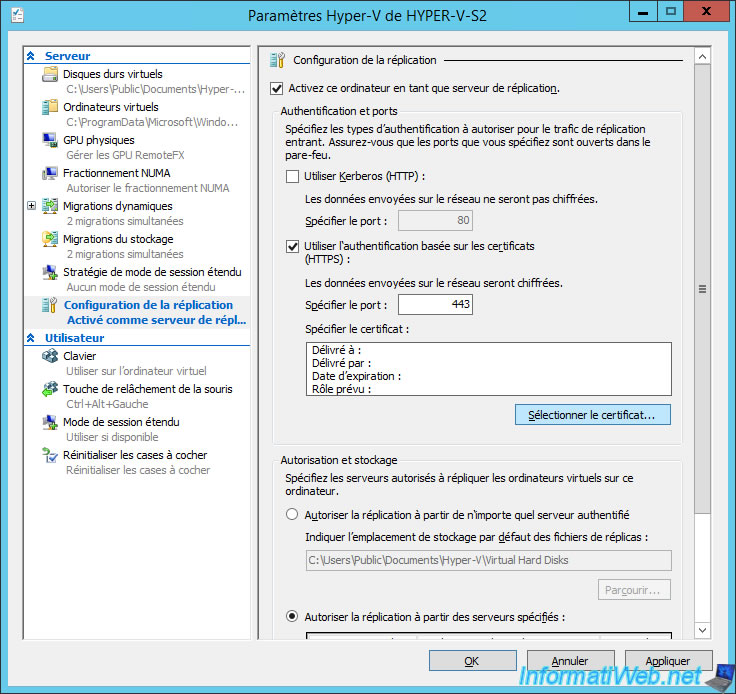The height and width of the screenshot is (694, 736).
Task: Click the Clavier icon
Action: point(50,356)
